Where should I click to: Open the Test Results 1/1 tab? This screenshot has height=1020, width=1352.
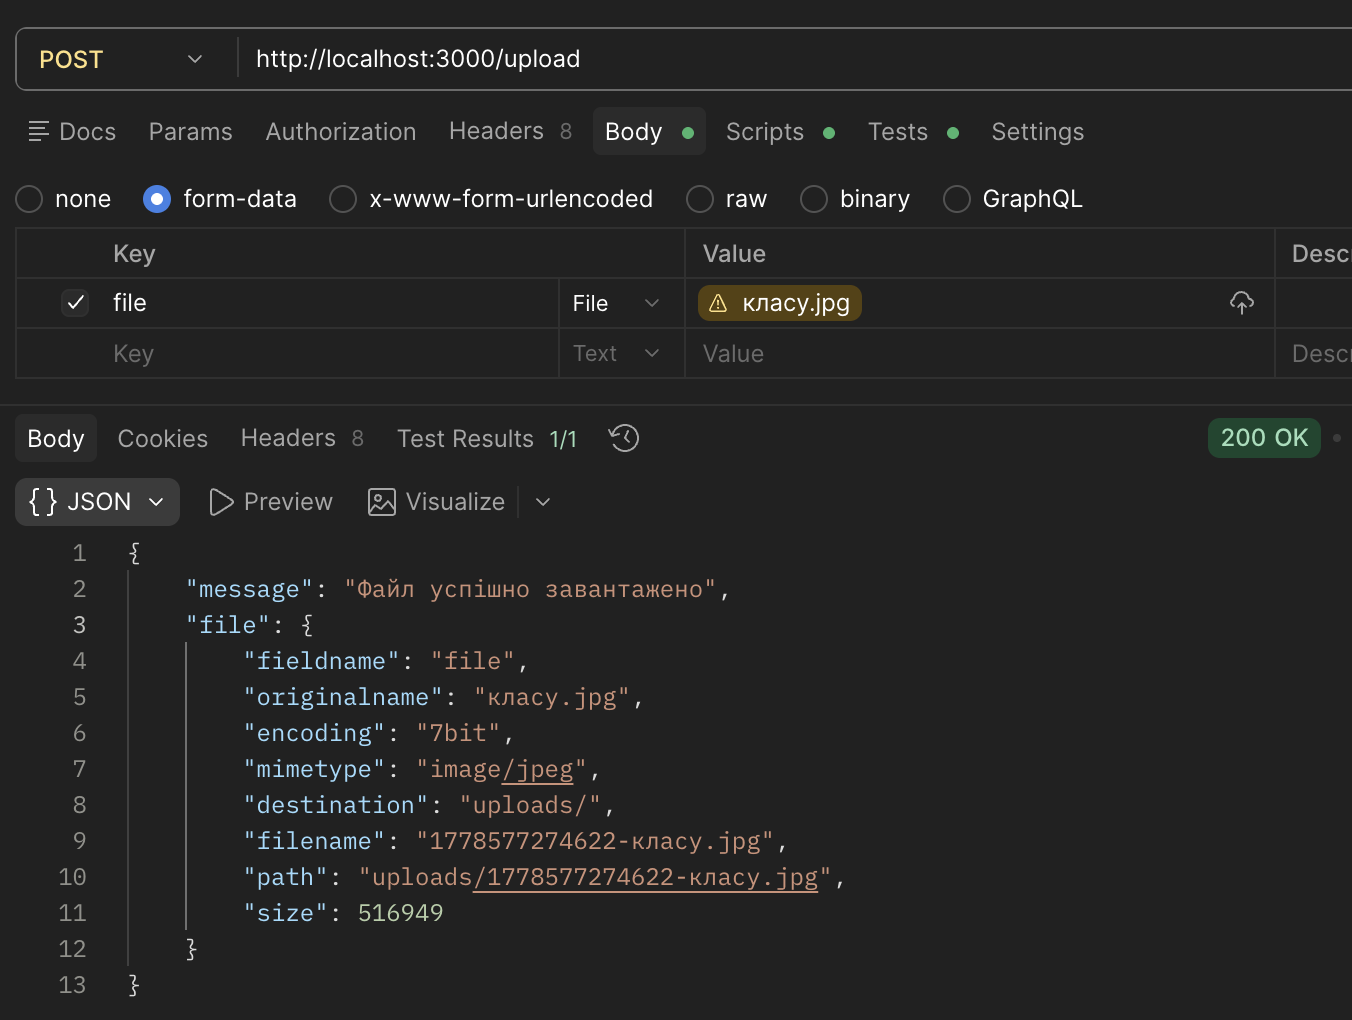pos(487,438)
